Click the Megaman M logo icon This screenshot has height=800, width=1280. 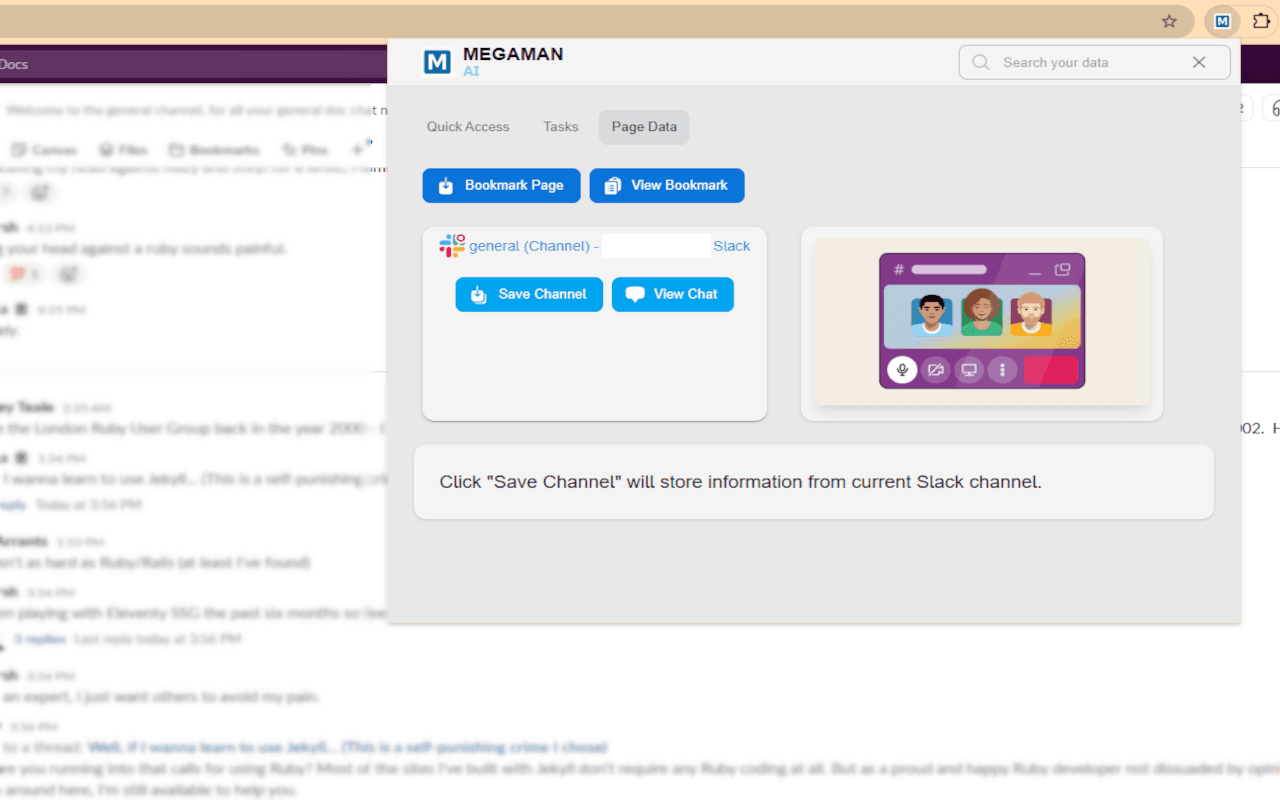(x=437, y=62)
